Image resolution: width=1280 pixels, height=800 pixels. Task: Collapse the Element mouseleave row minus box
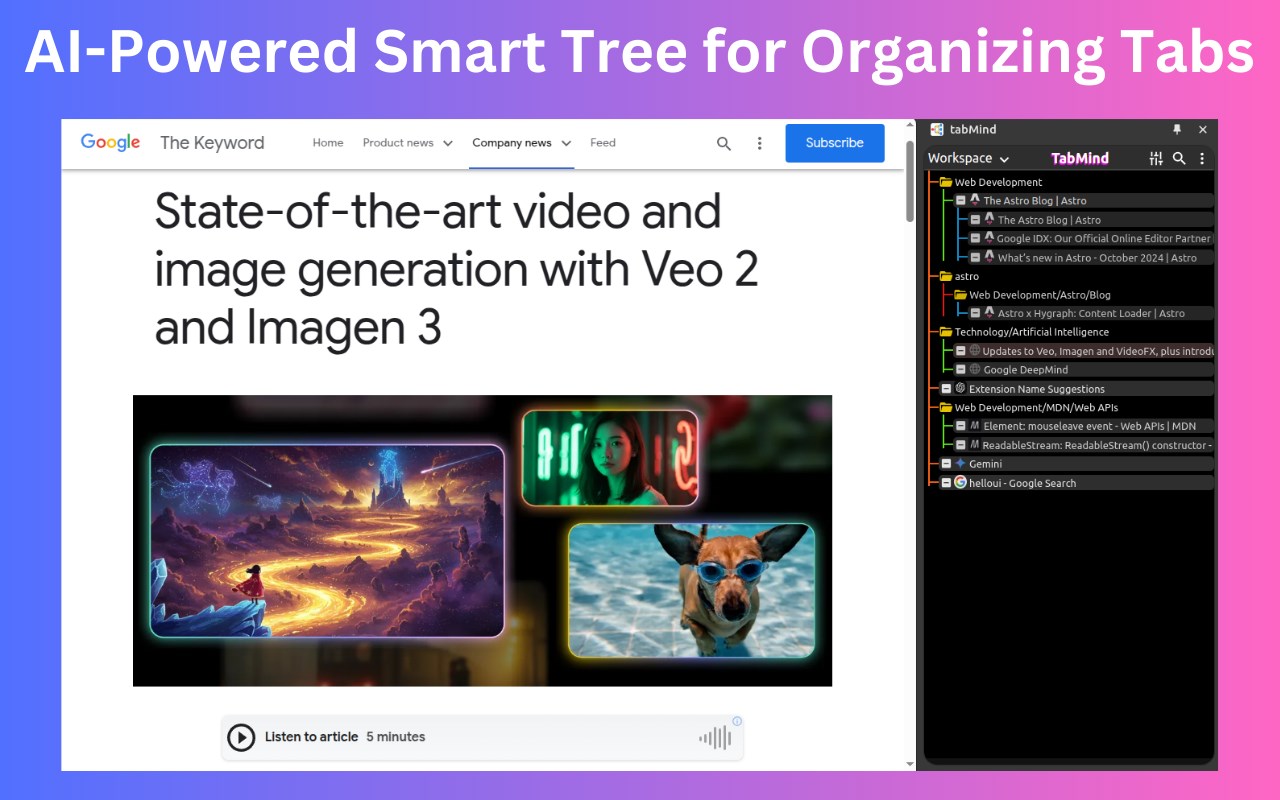coord(961,426)
